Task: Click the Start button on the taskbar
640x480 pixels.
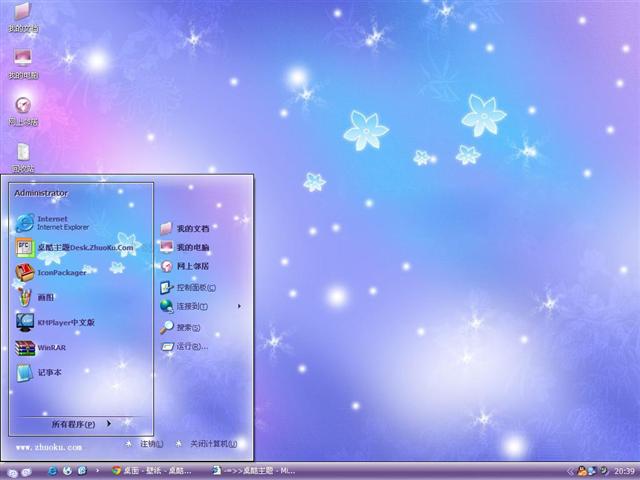Action: [x=19, y=472]
